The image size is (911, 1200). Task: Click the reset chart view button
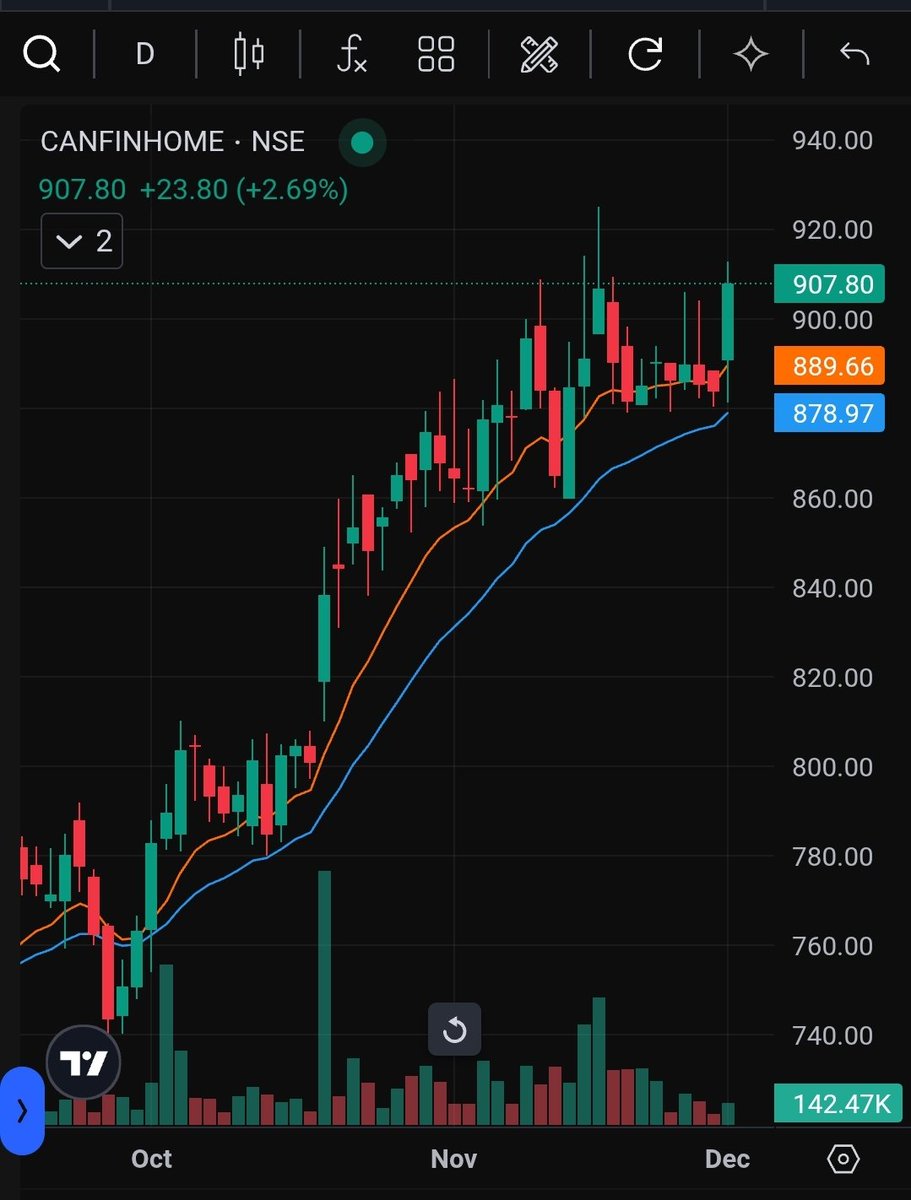tap(455, 1030)
